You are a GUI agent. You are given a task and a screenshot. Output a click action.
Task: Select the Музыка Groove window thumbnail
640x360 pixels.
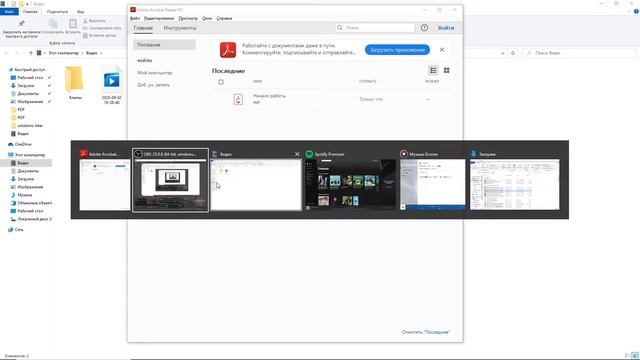pos(433,184)
